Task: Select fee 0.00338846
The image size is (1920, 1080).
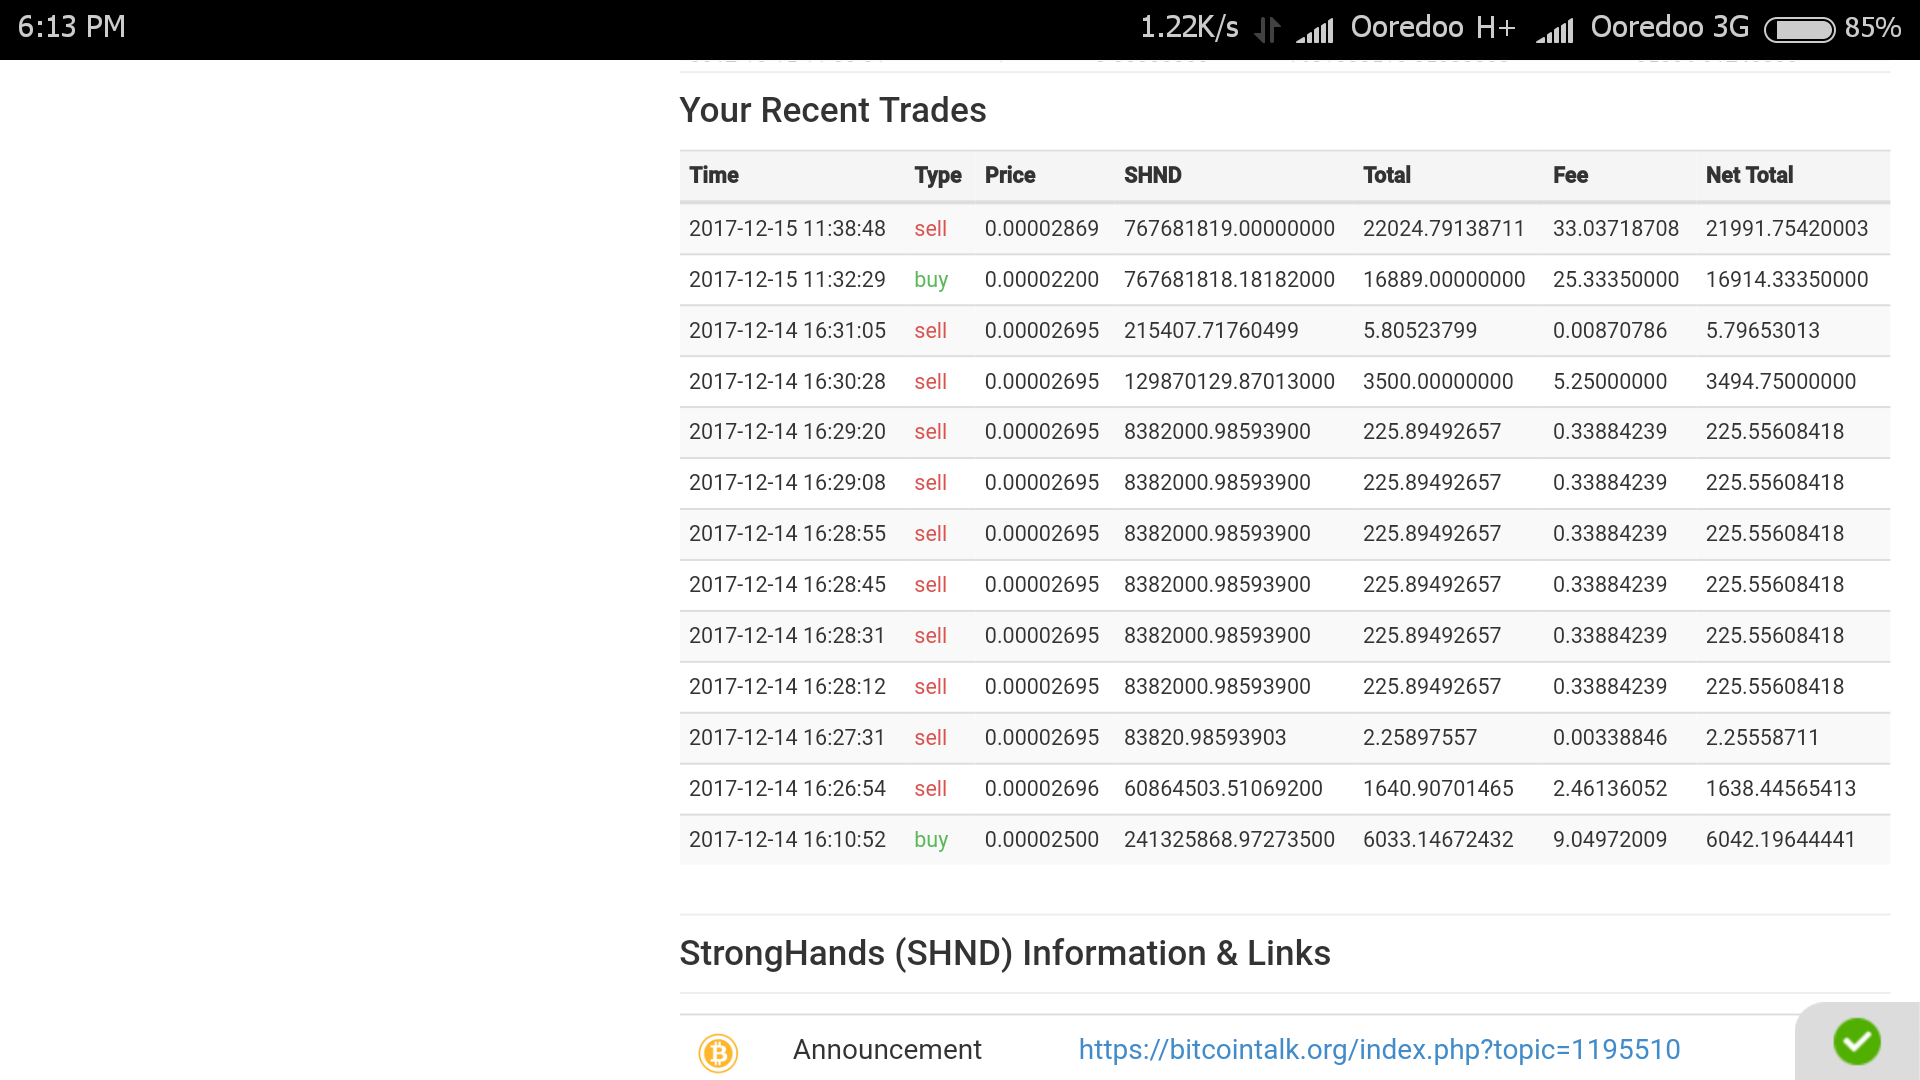Action: (x=1609, y=737)
